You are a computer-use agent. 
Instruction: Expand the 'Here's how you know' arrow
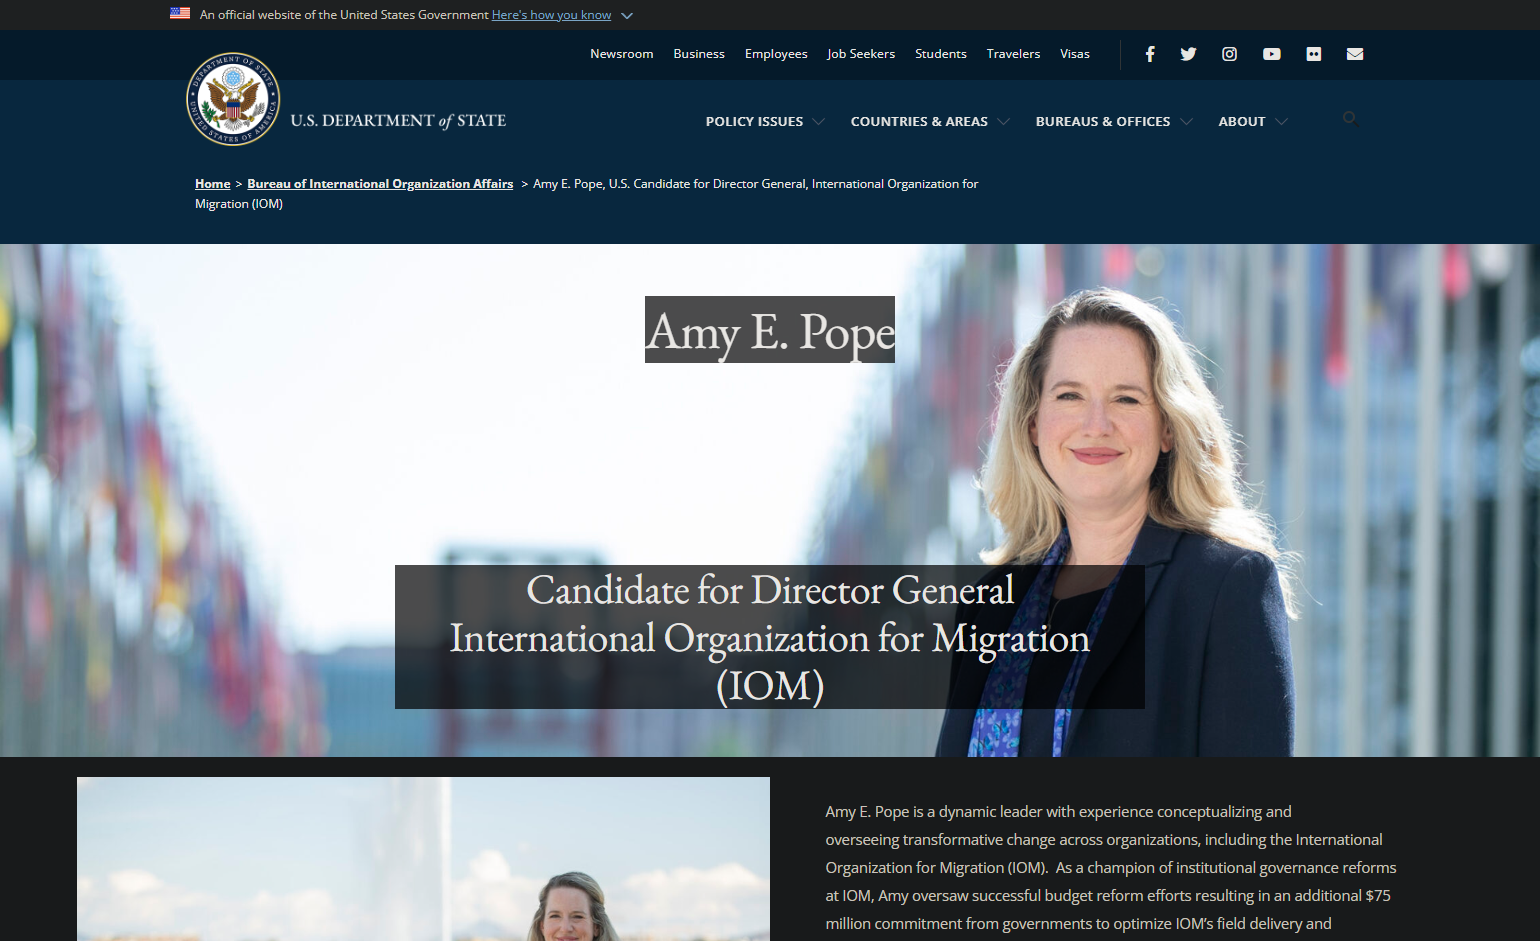[x=627, y=16]
